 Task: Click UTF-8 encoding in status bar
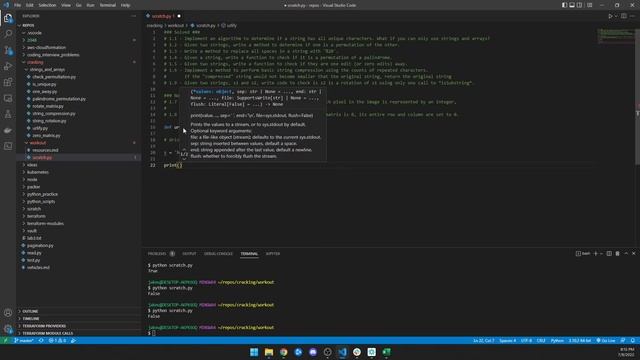click(x=526, y=340)
